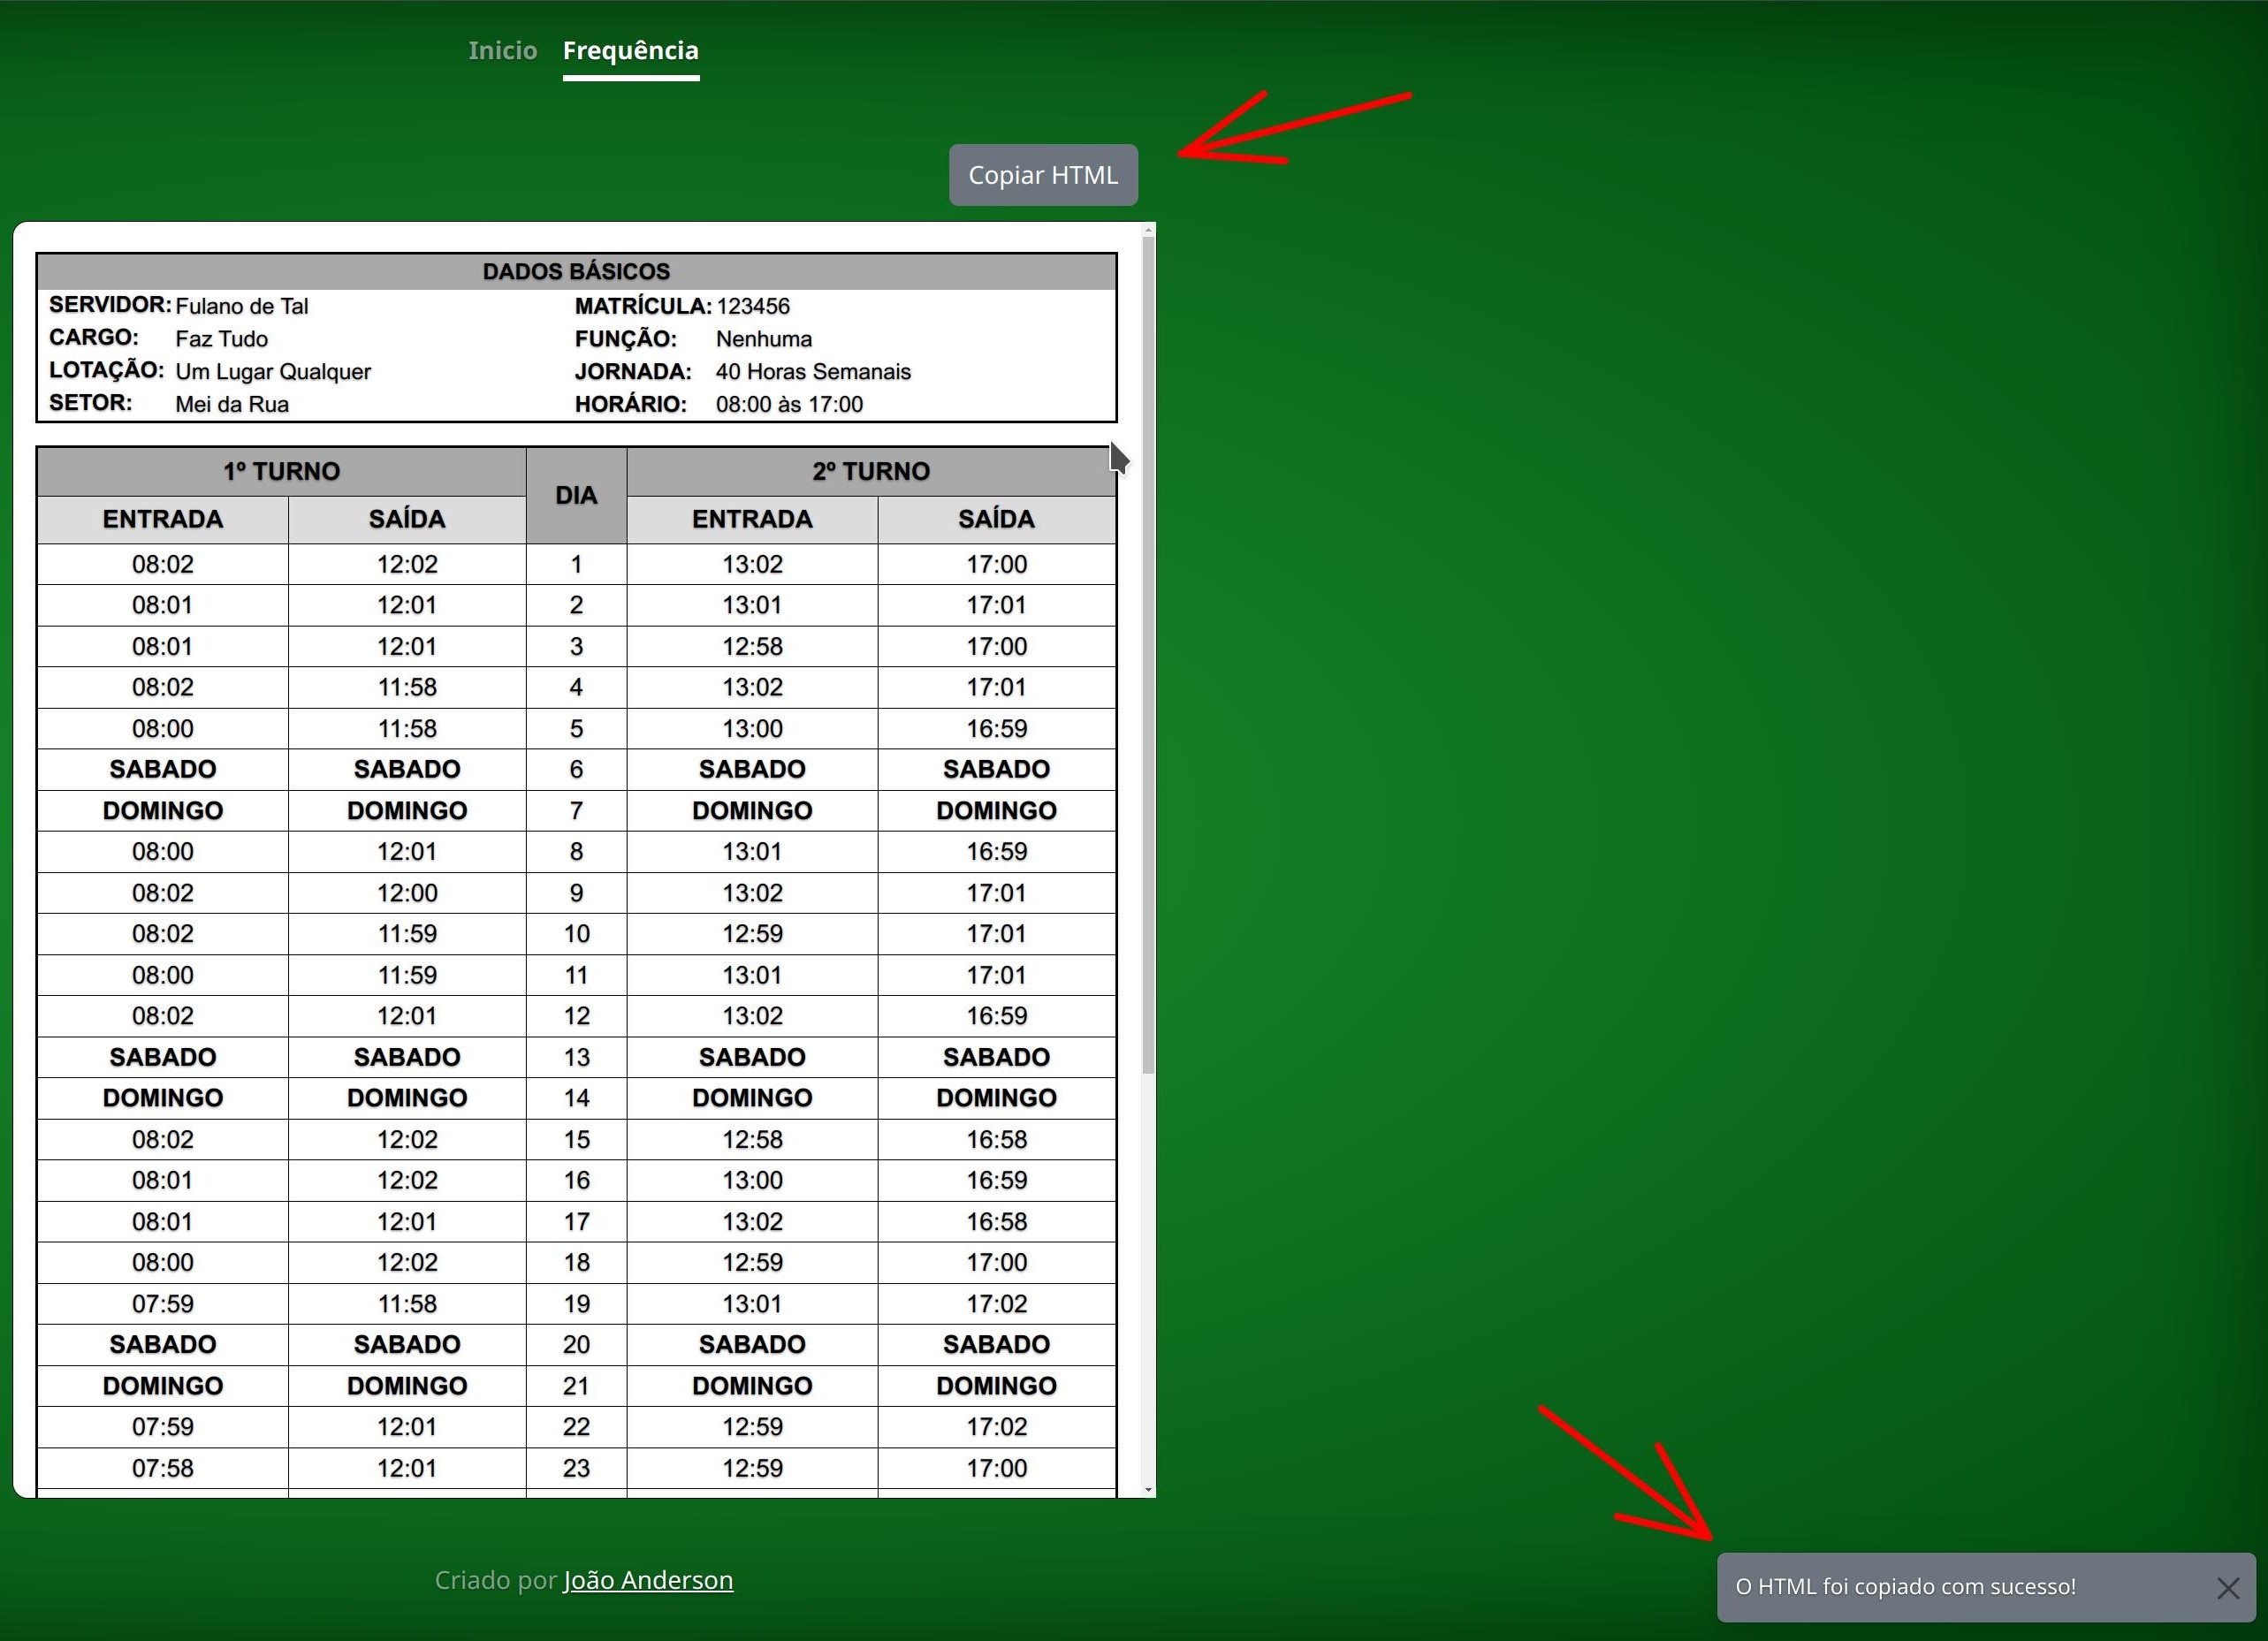The width and height of the screenshot is (2268, 1641).
Task: Click the Copiar HTML button
Action: coord(1042,175)
